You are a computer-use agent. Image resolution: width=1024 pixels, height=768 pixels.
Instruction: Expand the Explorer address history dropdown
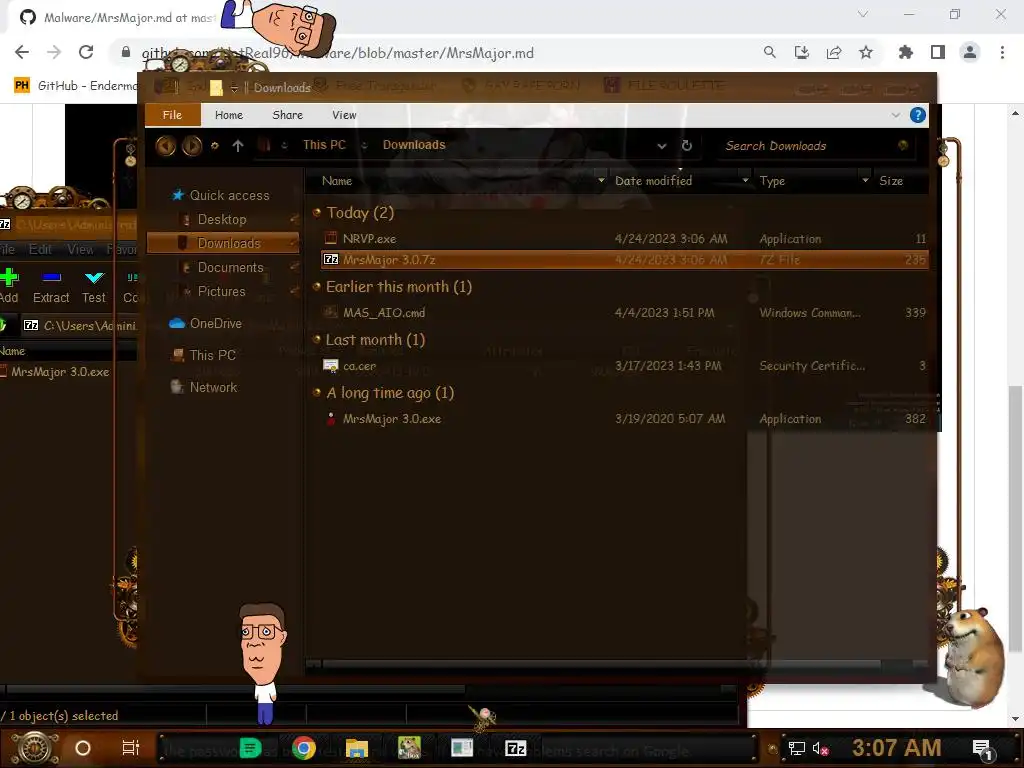[x=662, y=146]
